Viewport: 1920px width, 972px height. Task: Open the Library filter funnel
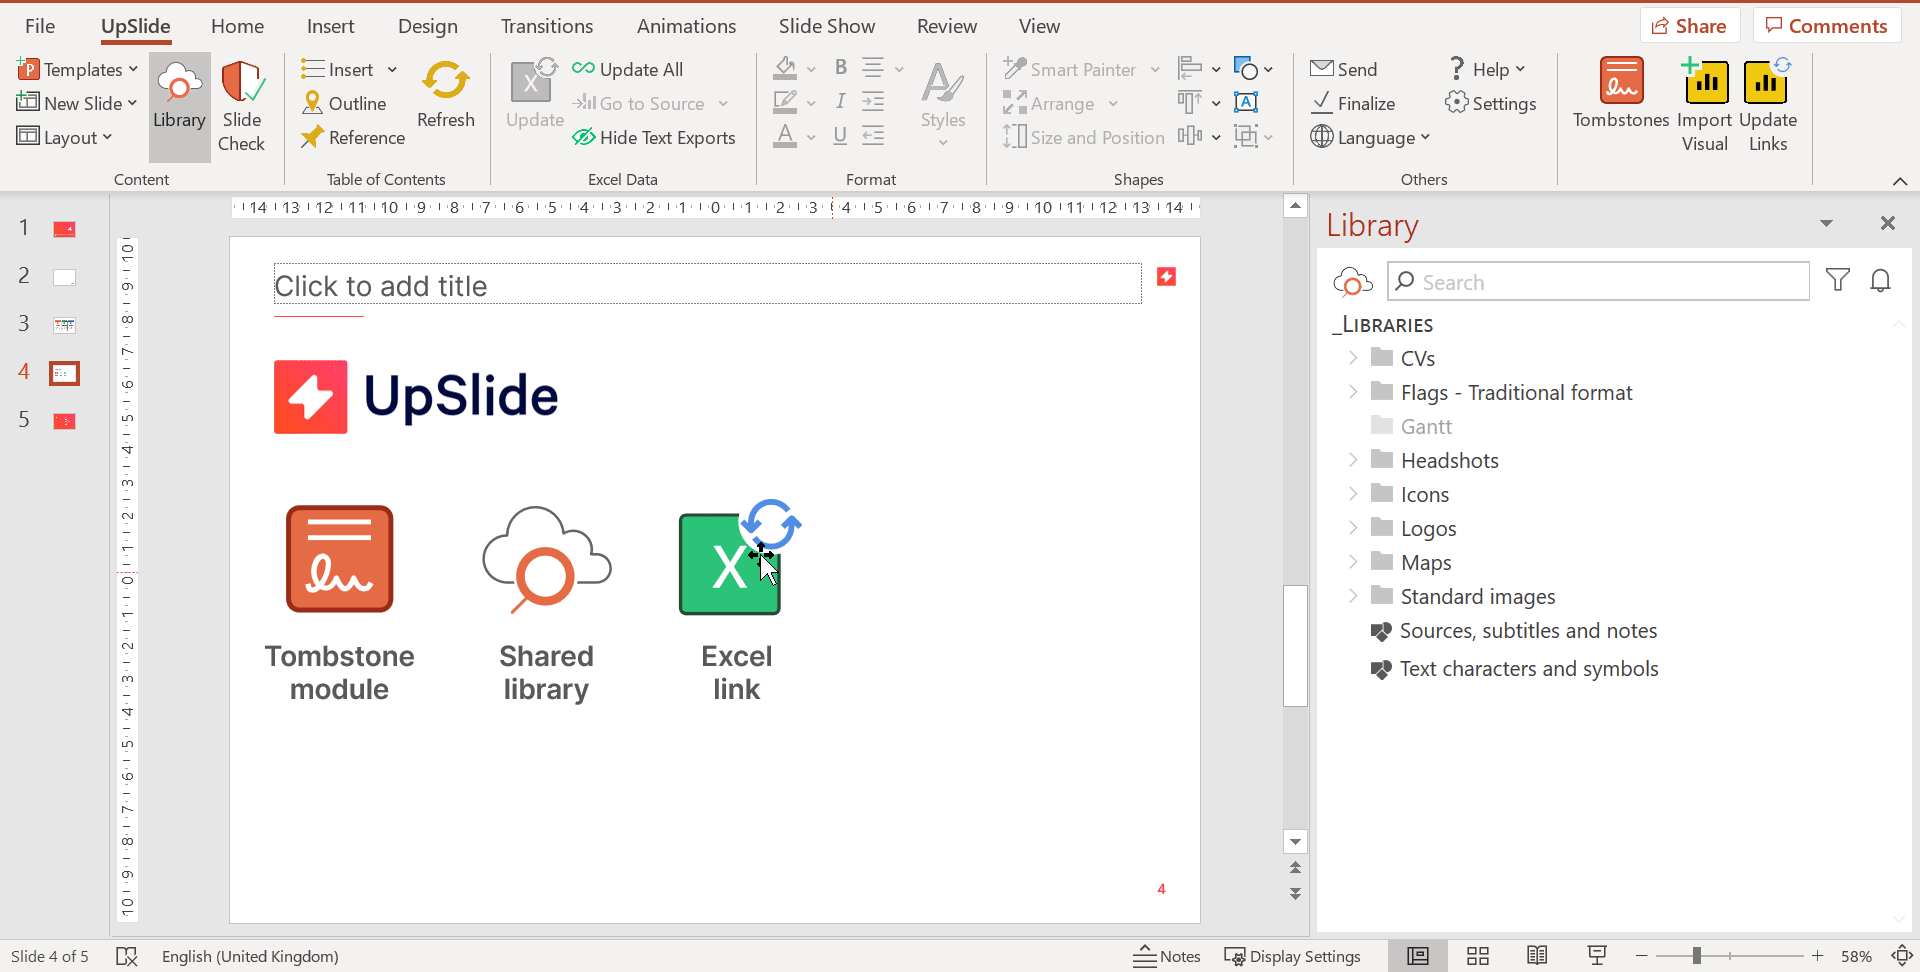tap(1837, 280)
